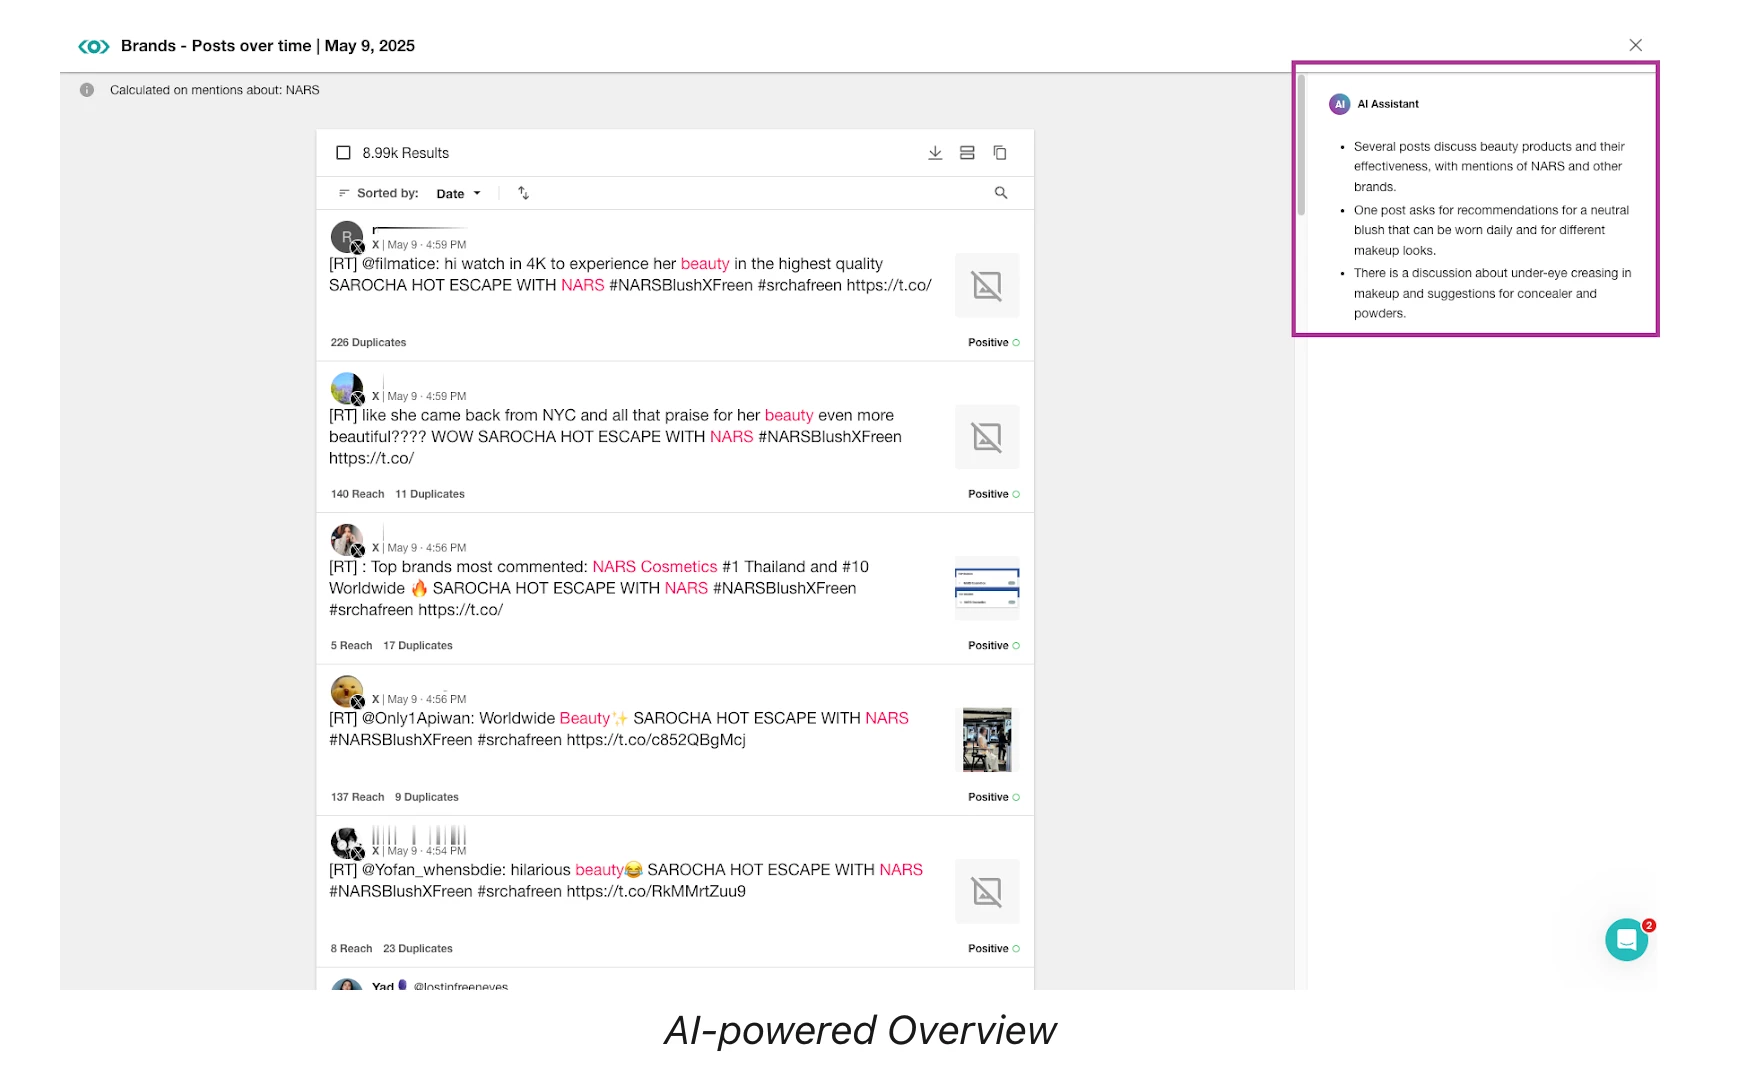Click the 137 Reach text
Screen dimensions: 1752x1076
(357, 797)
